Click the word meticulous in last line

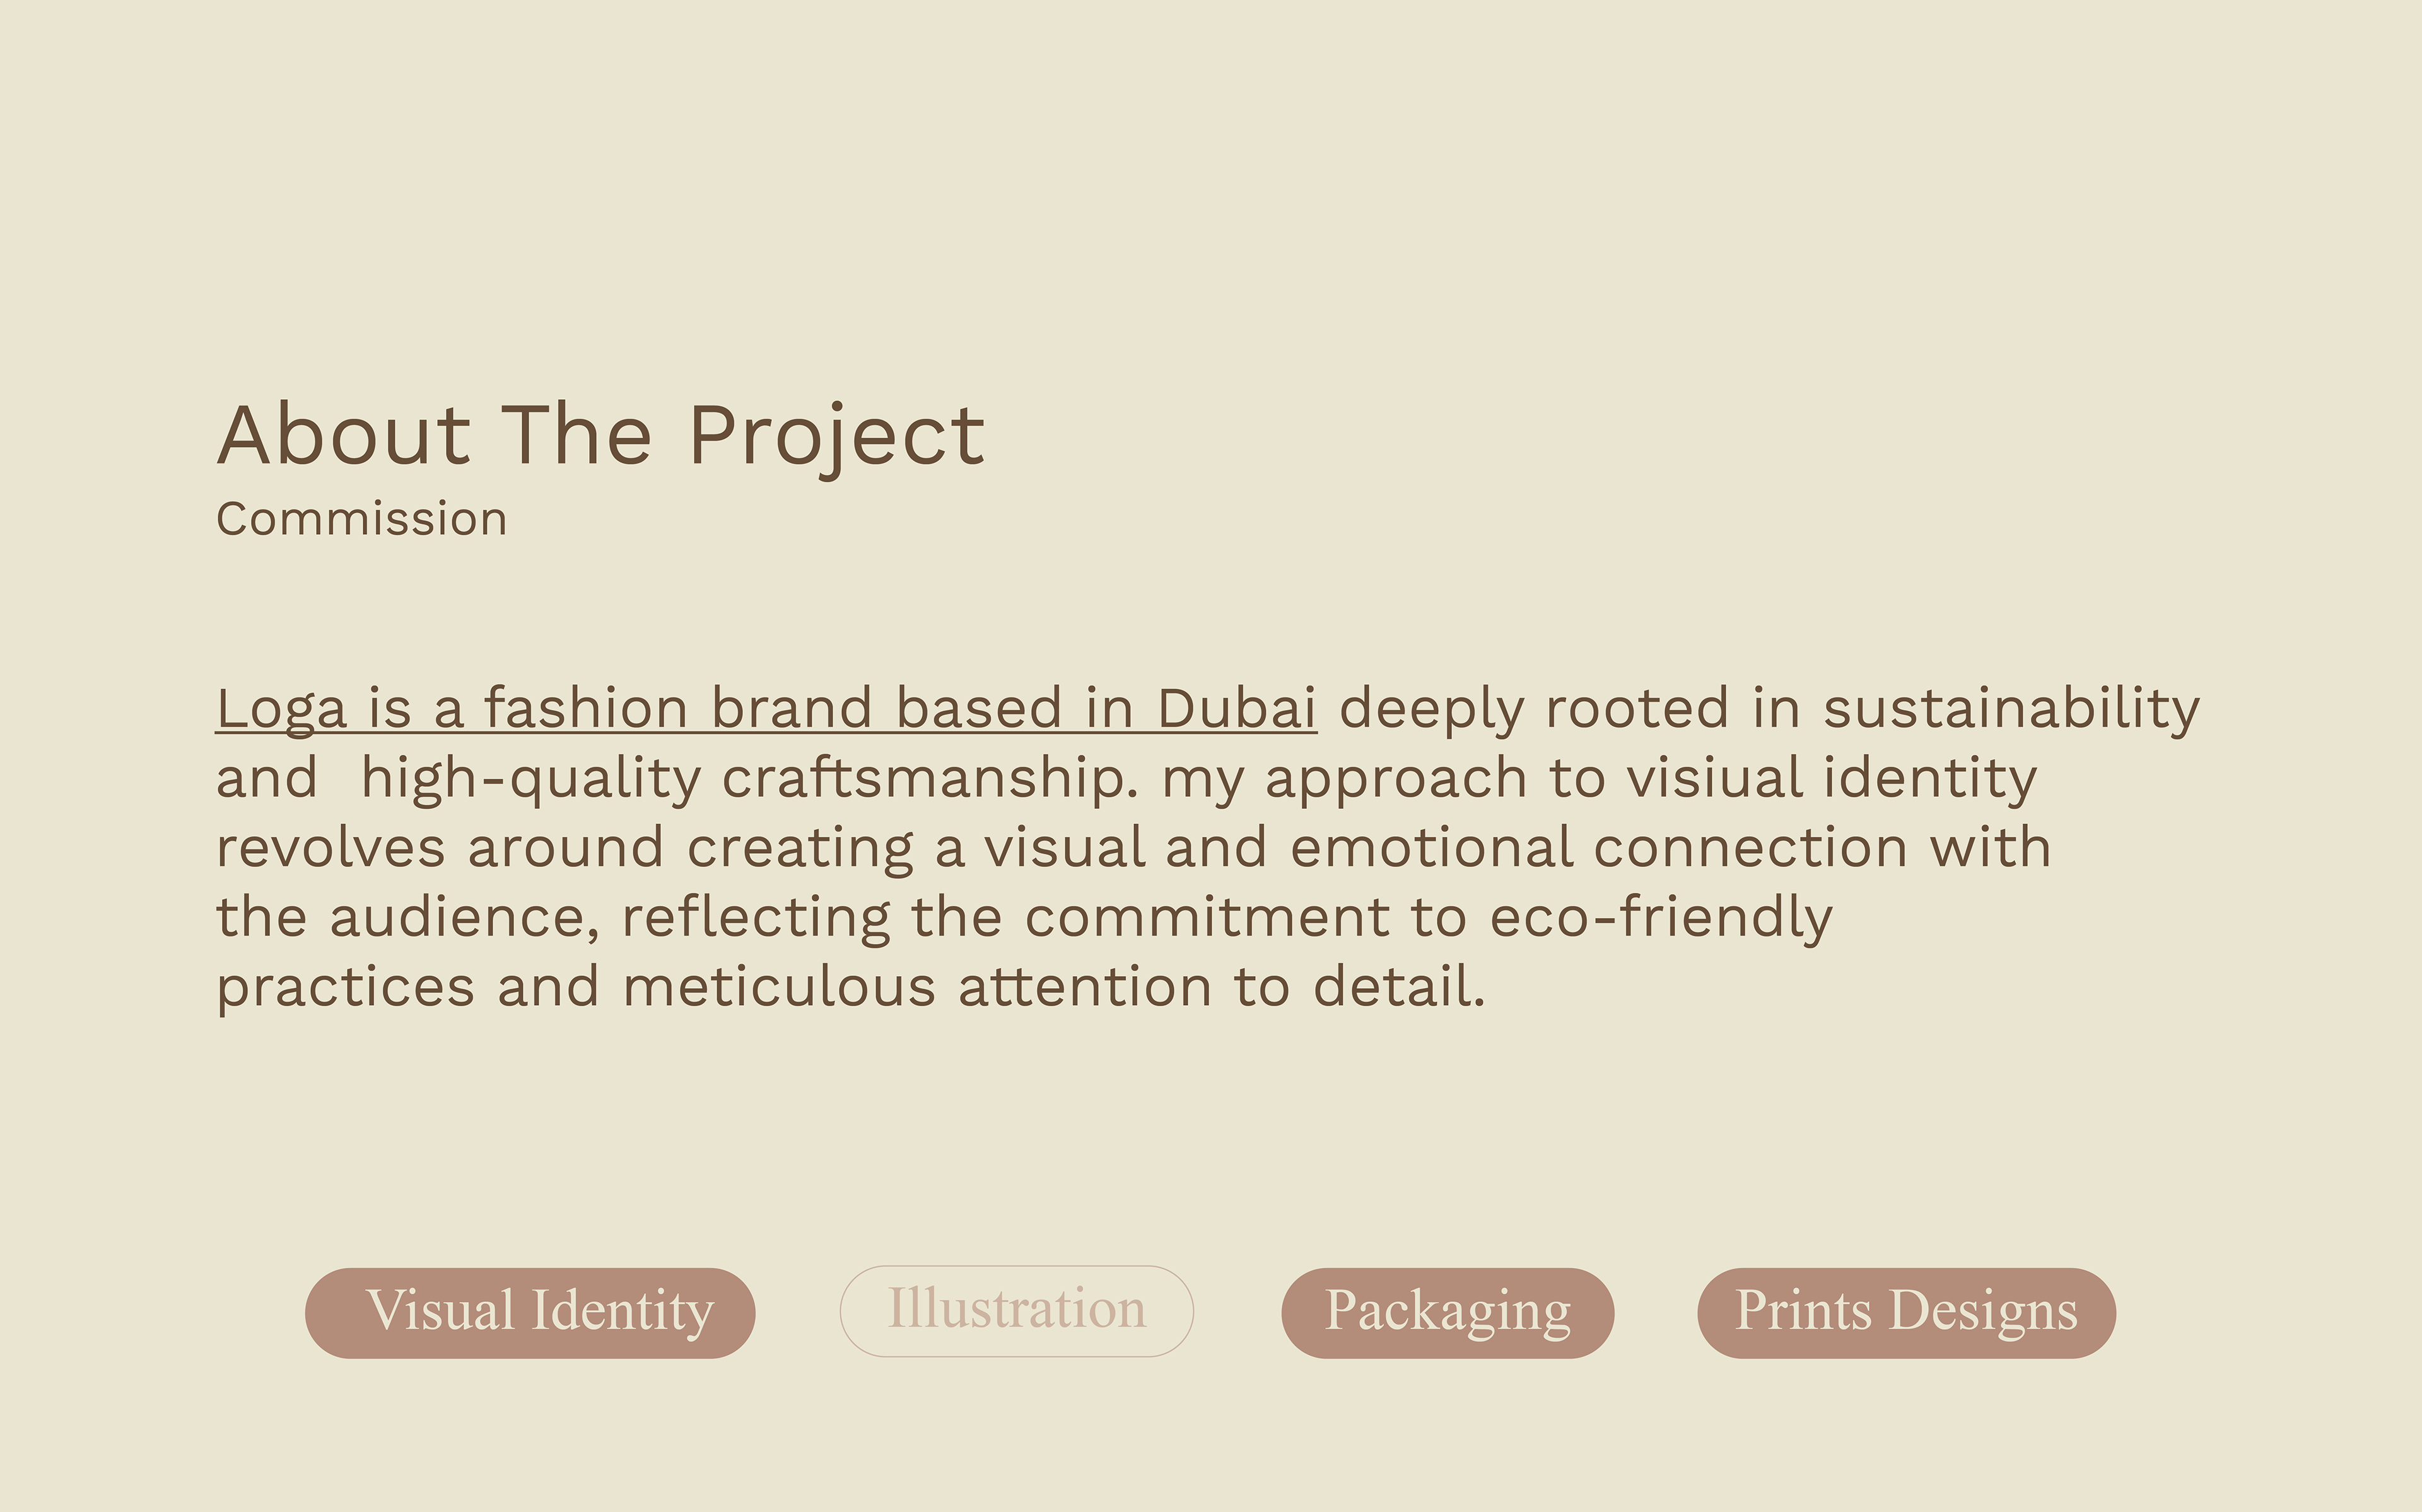click(x=779, y=988)
